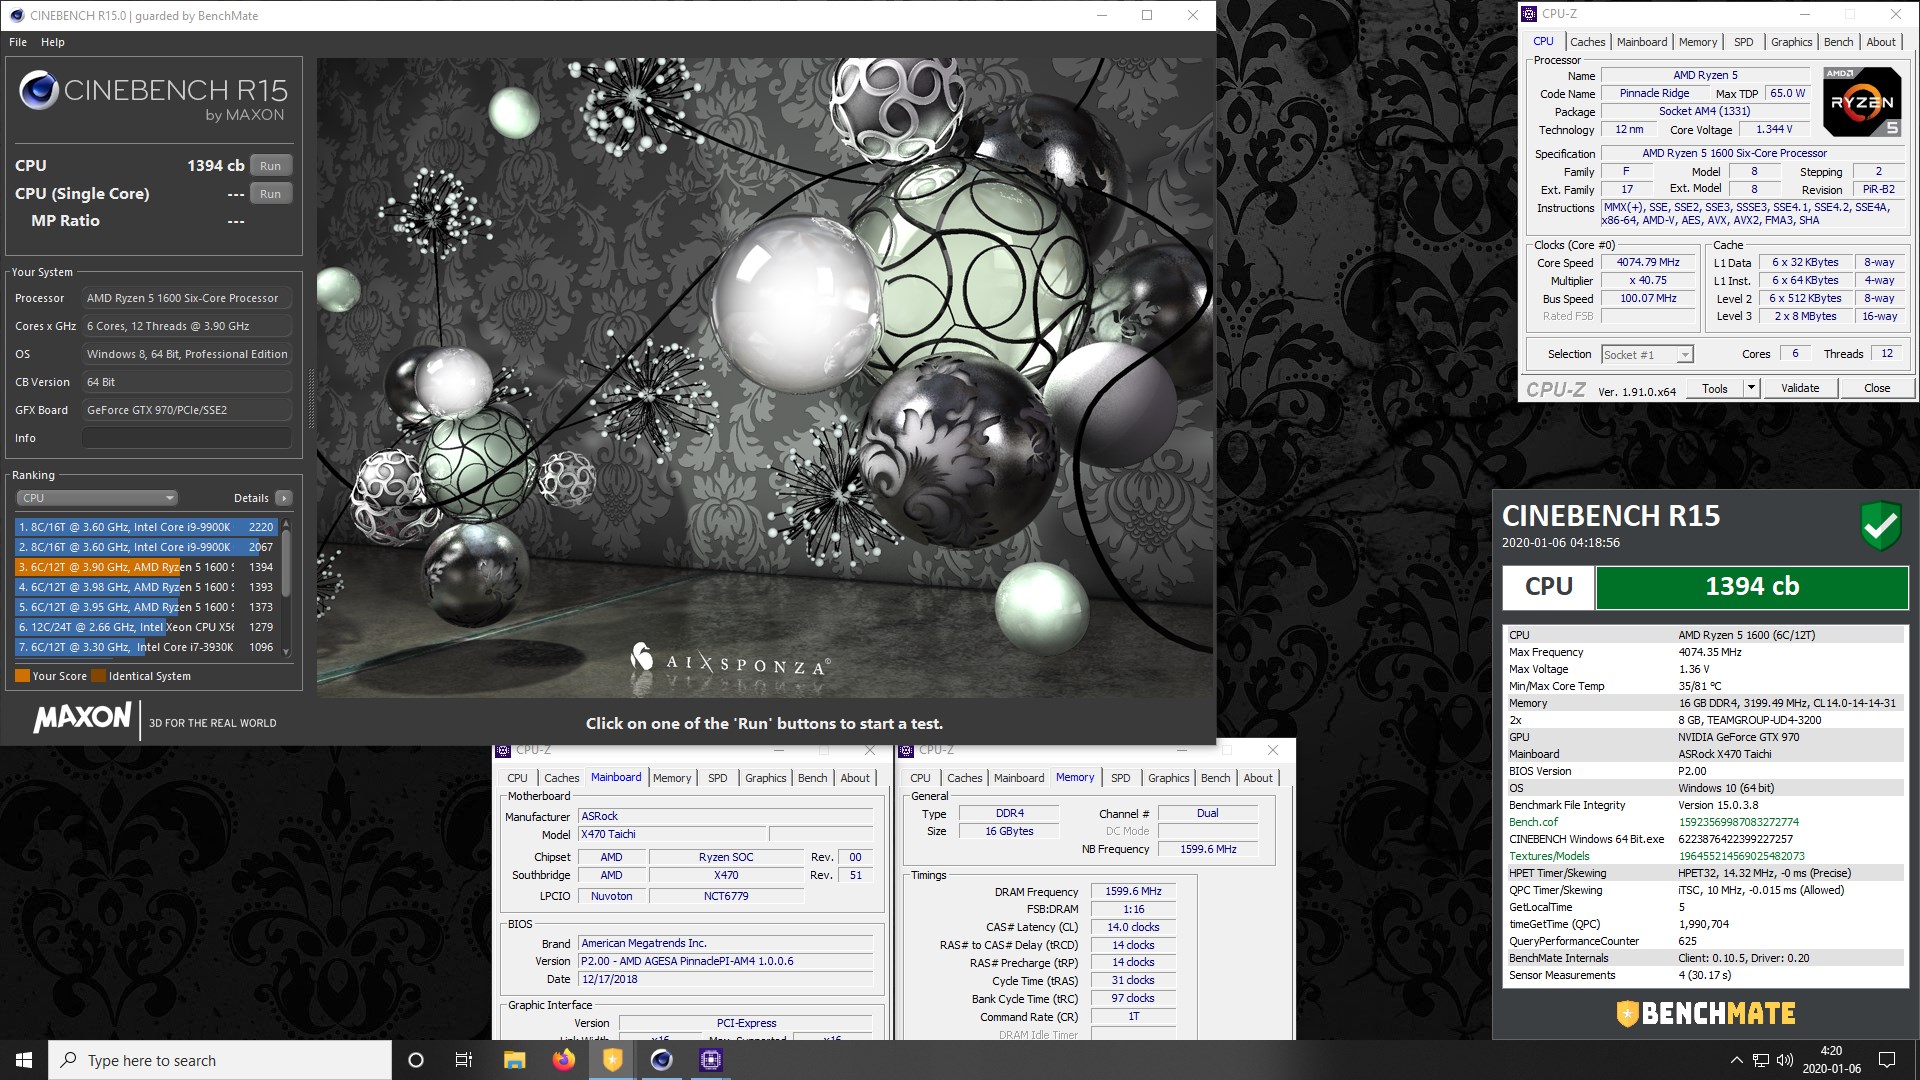The height and width of the screenshot is (1080, 1920).
Task: Click the AMD Ryzen 5 logo in CPU-Z
Action: (x=1862, y=101)
